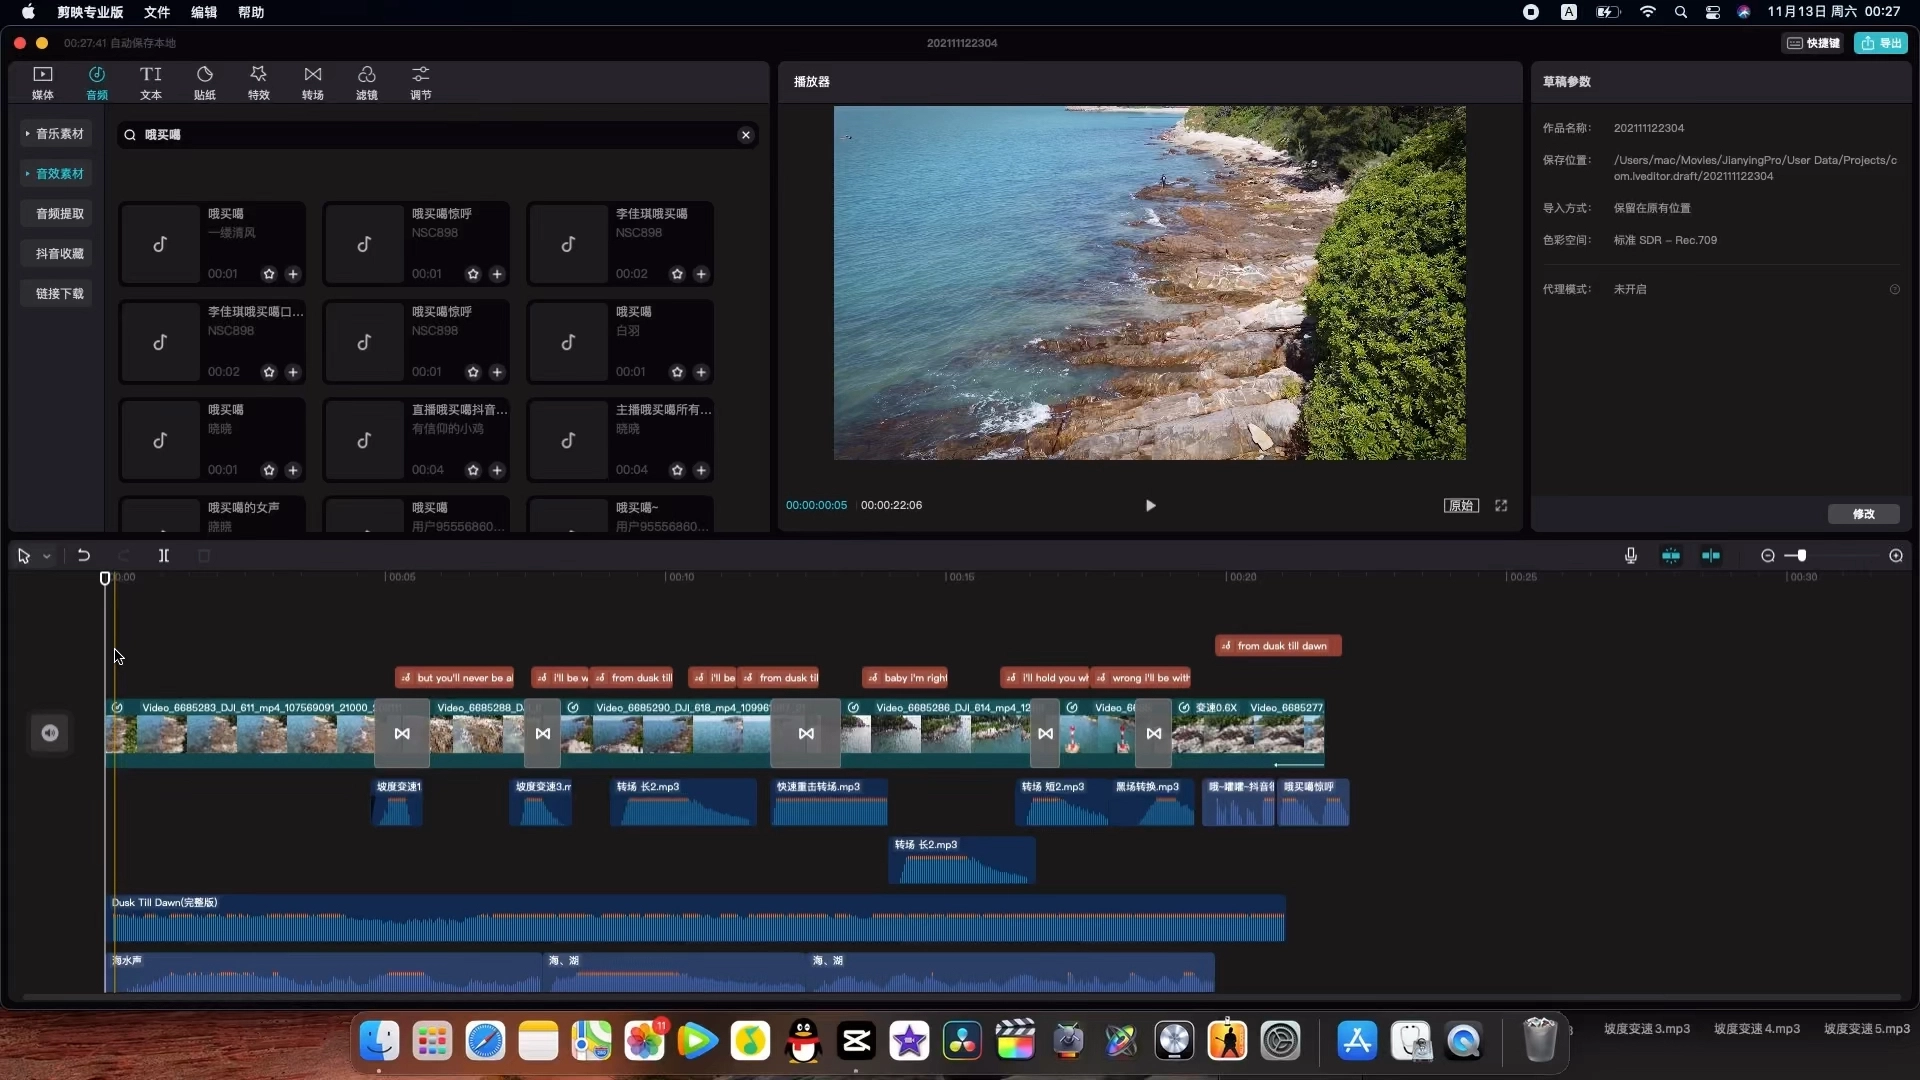Select the 'from dusk till dawn' top text clip
This screenshot has height=1080, width=1920.
click(x=1278, y=646)
